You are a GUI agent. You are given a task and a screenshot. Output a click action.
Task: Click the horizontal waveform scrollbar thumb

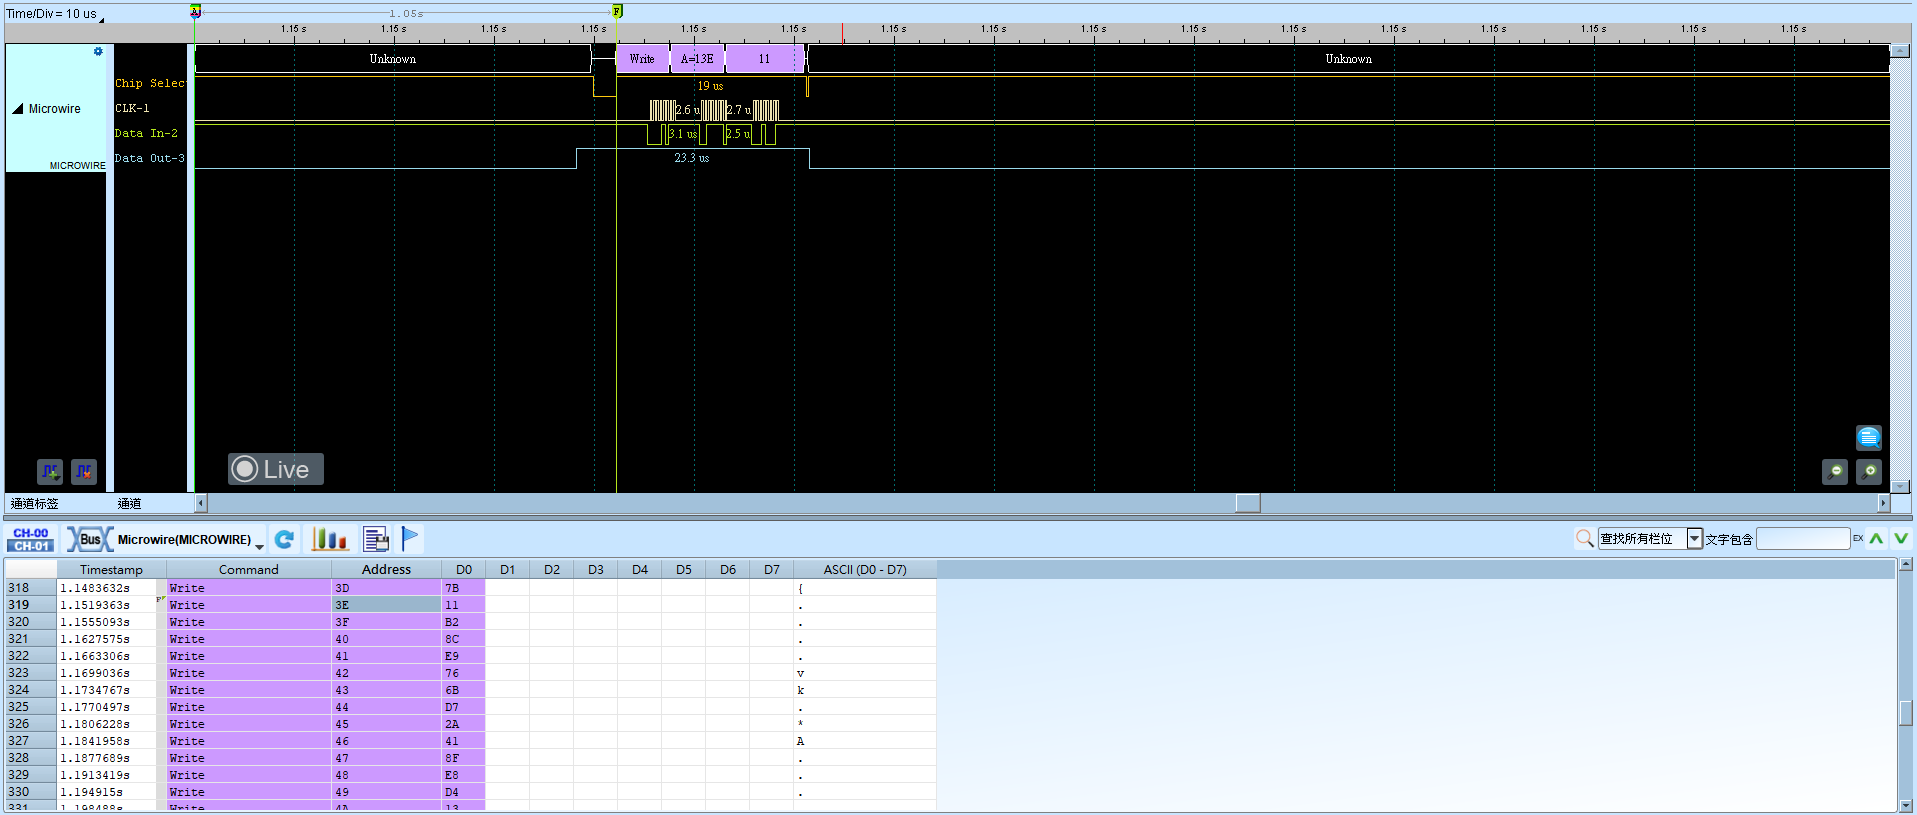point(1248,503)
